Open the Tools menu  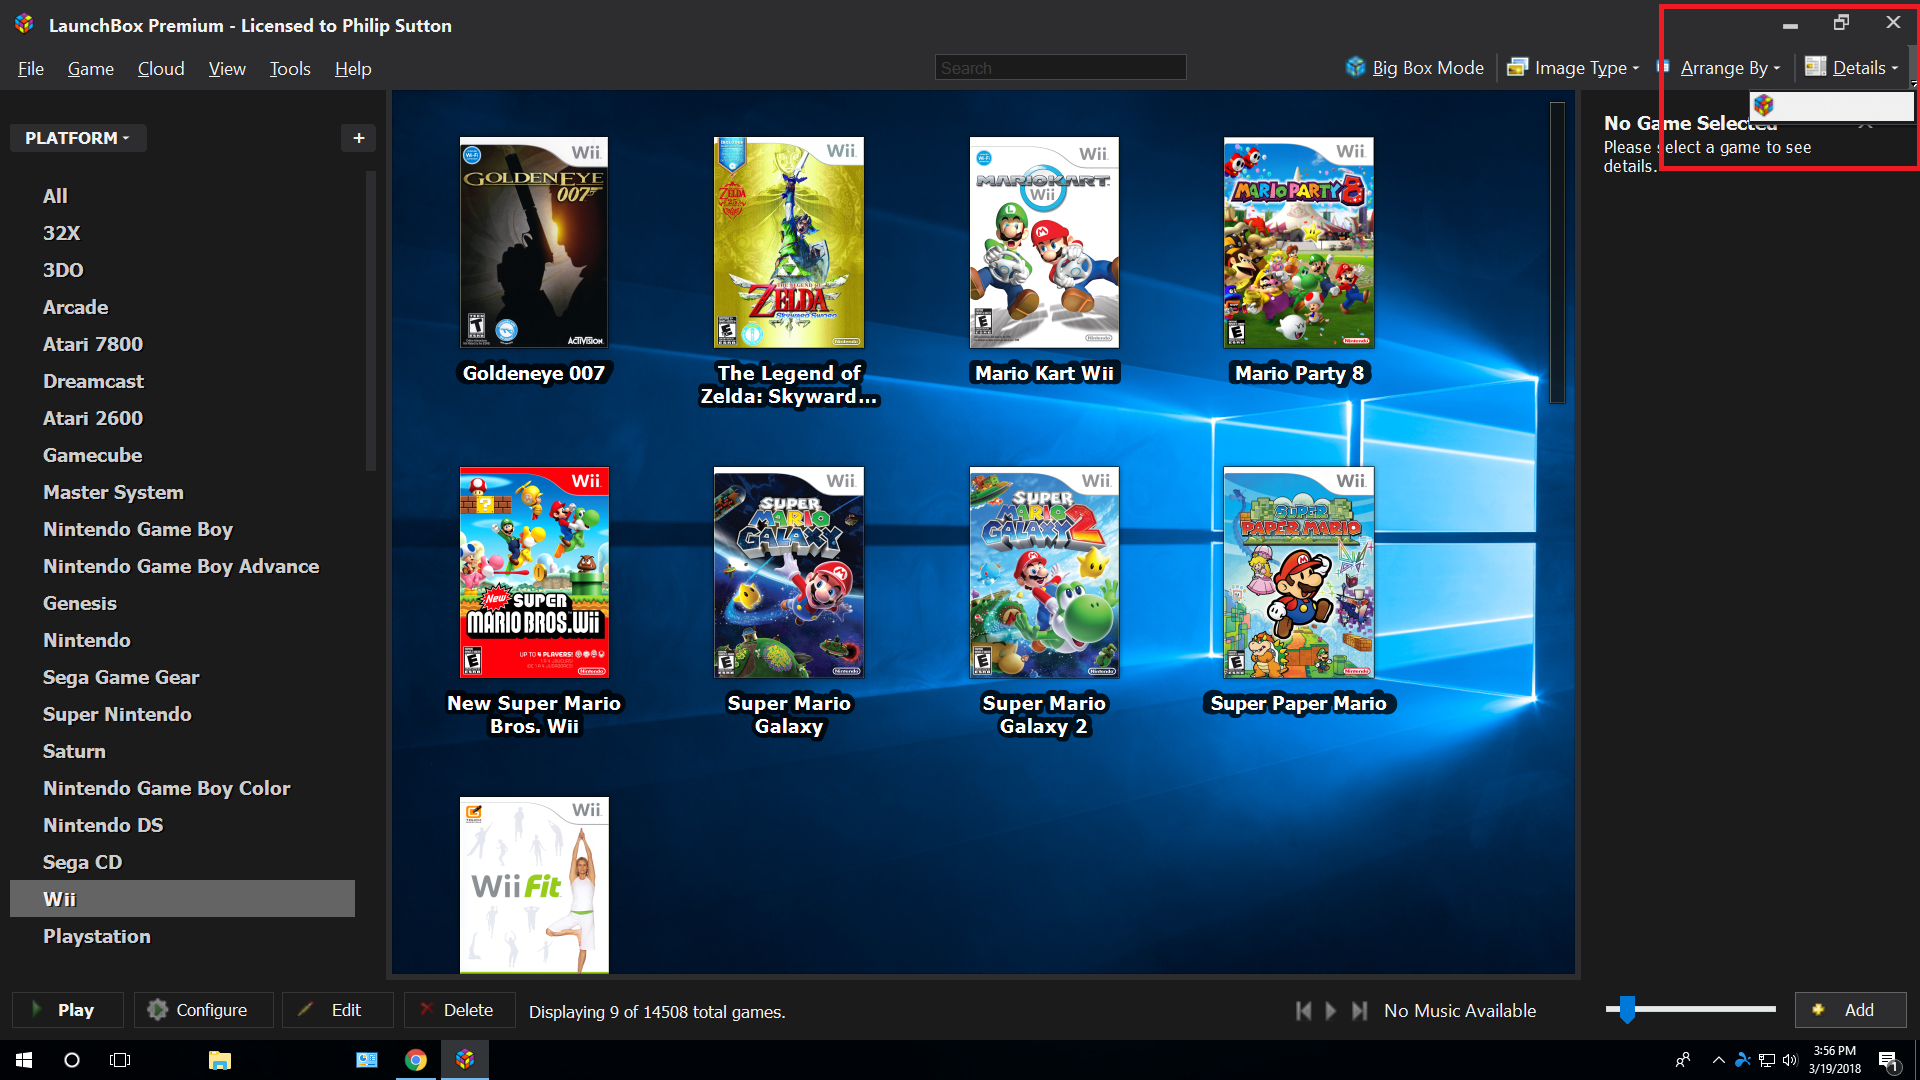click(290, 68)
